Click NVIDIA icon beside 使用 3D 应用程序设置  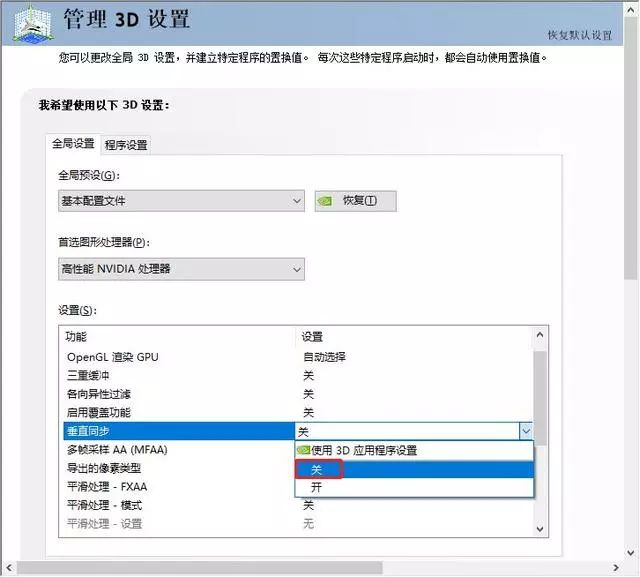303,450
